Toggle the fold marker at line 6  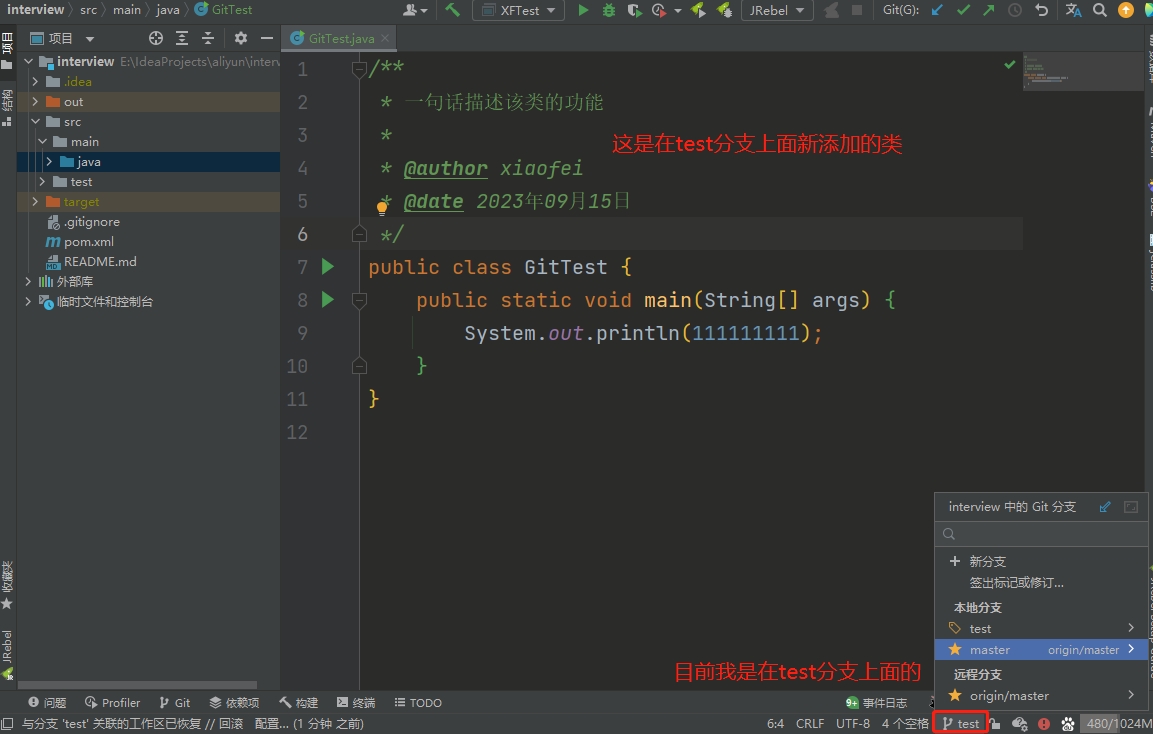click(359, 234)
